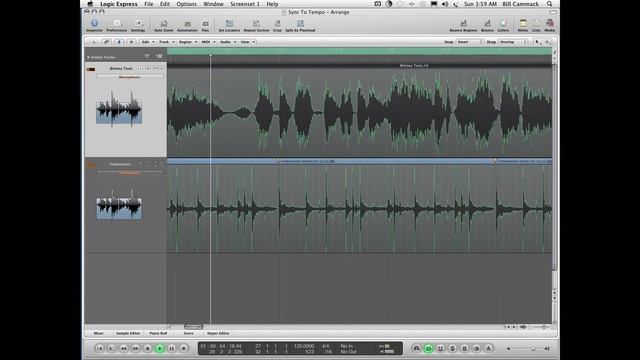Click the Repeat Section toolbar icon

(256, 25)
